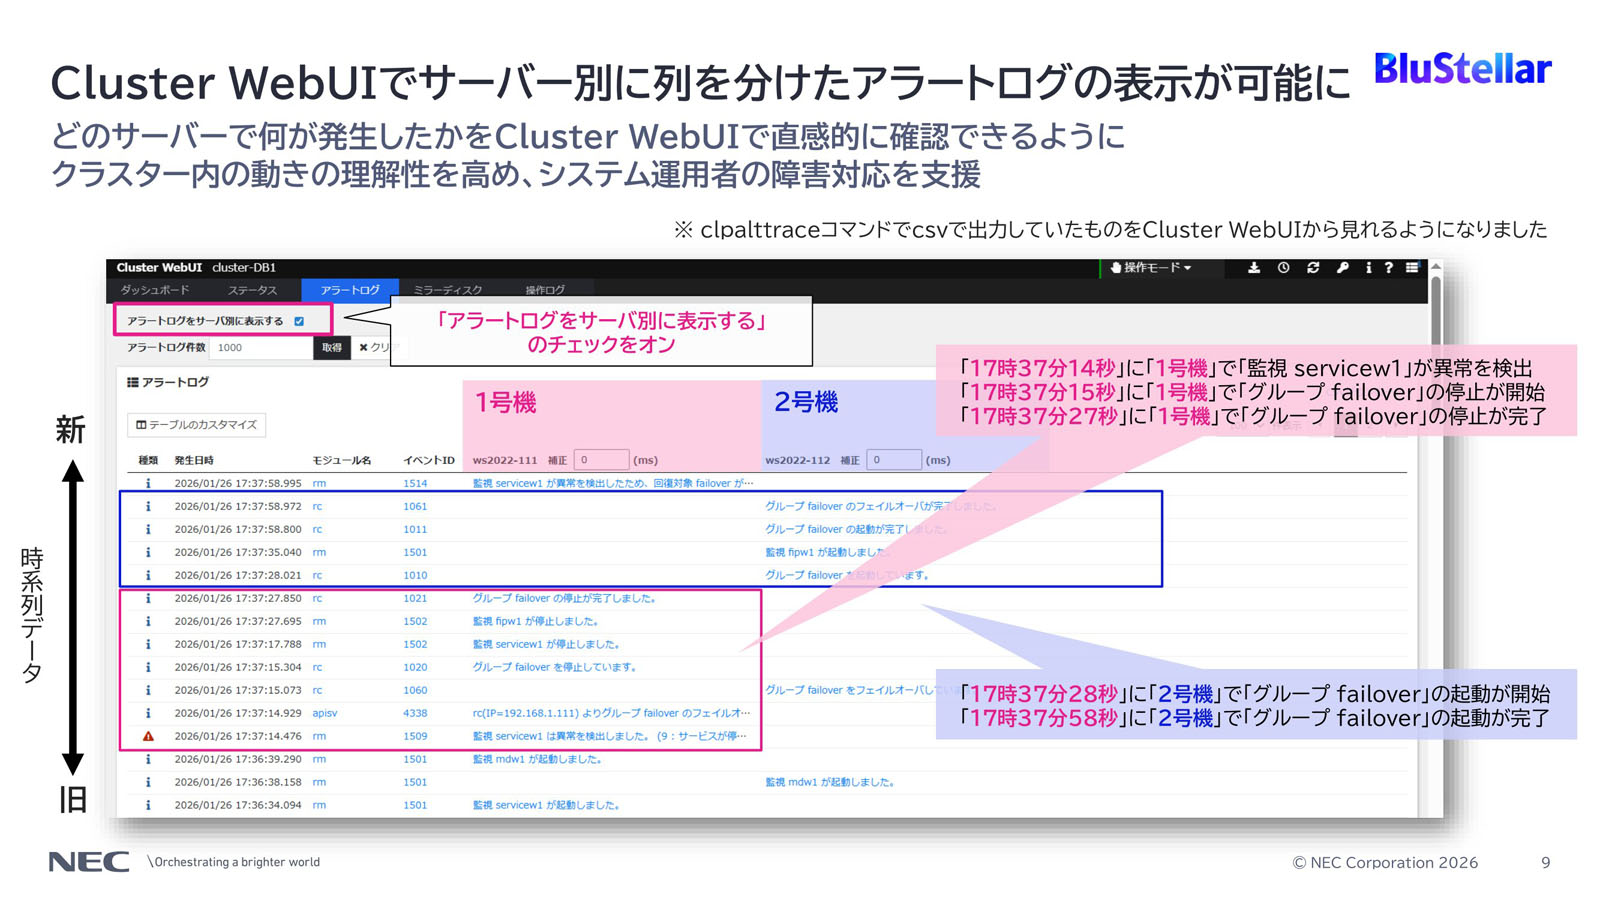Switch to the ダッシュボード tab
The image size is (1600, 900).
coord(155,290)
